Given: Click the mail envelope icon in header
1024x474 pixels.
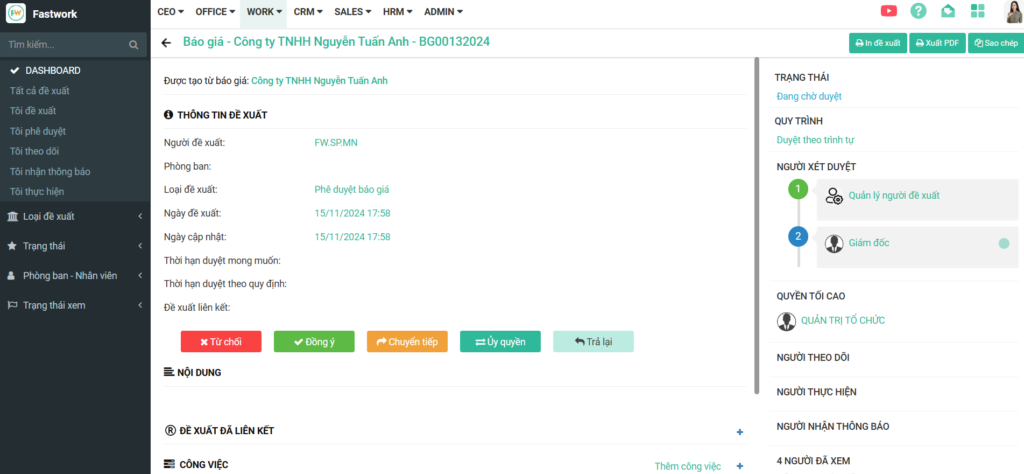Looking at the screenshot, I should point(948,11).
